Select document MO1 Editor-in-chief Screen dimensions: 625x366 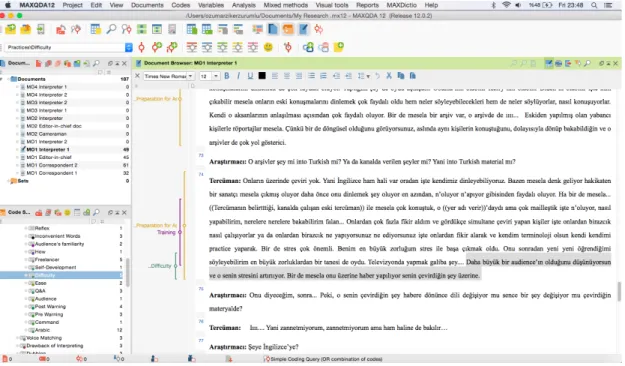(49, 157)
